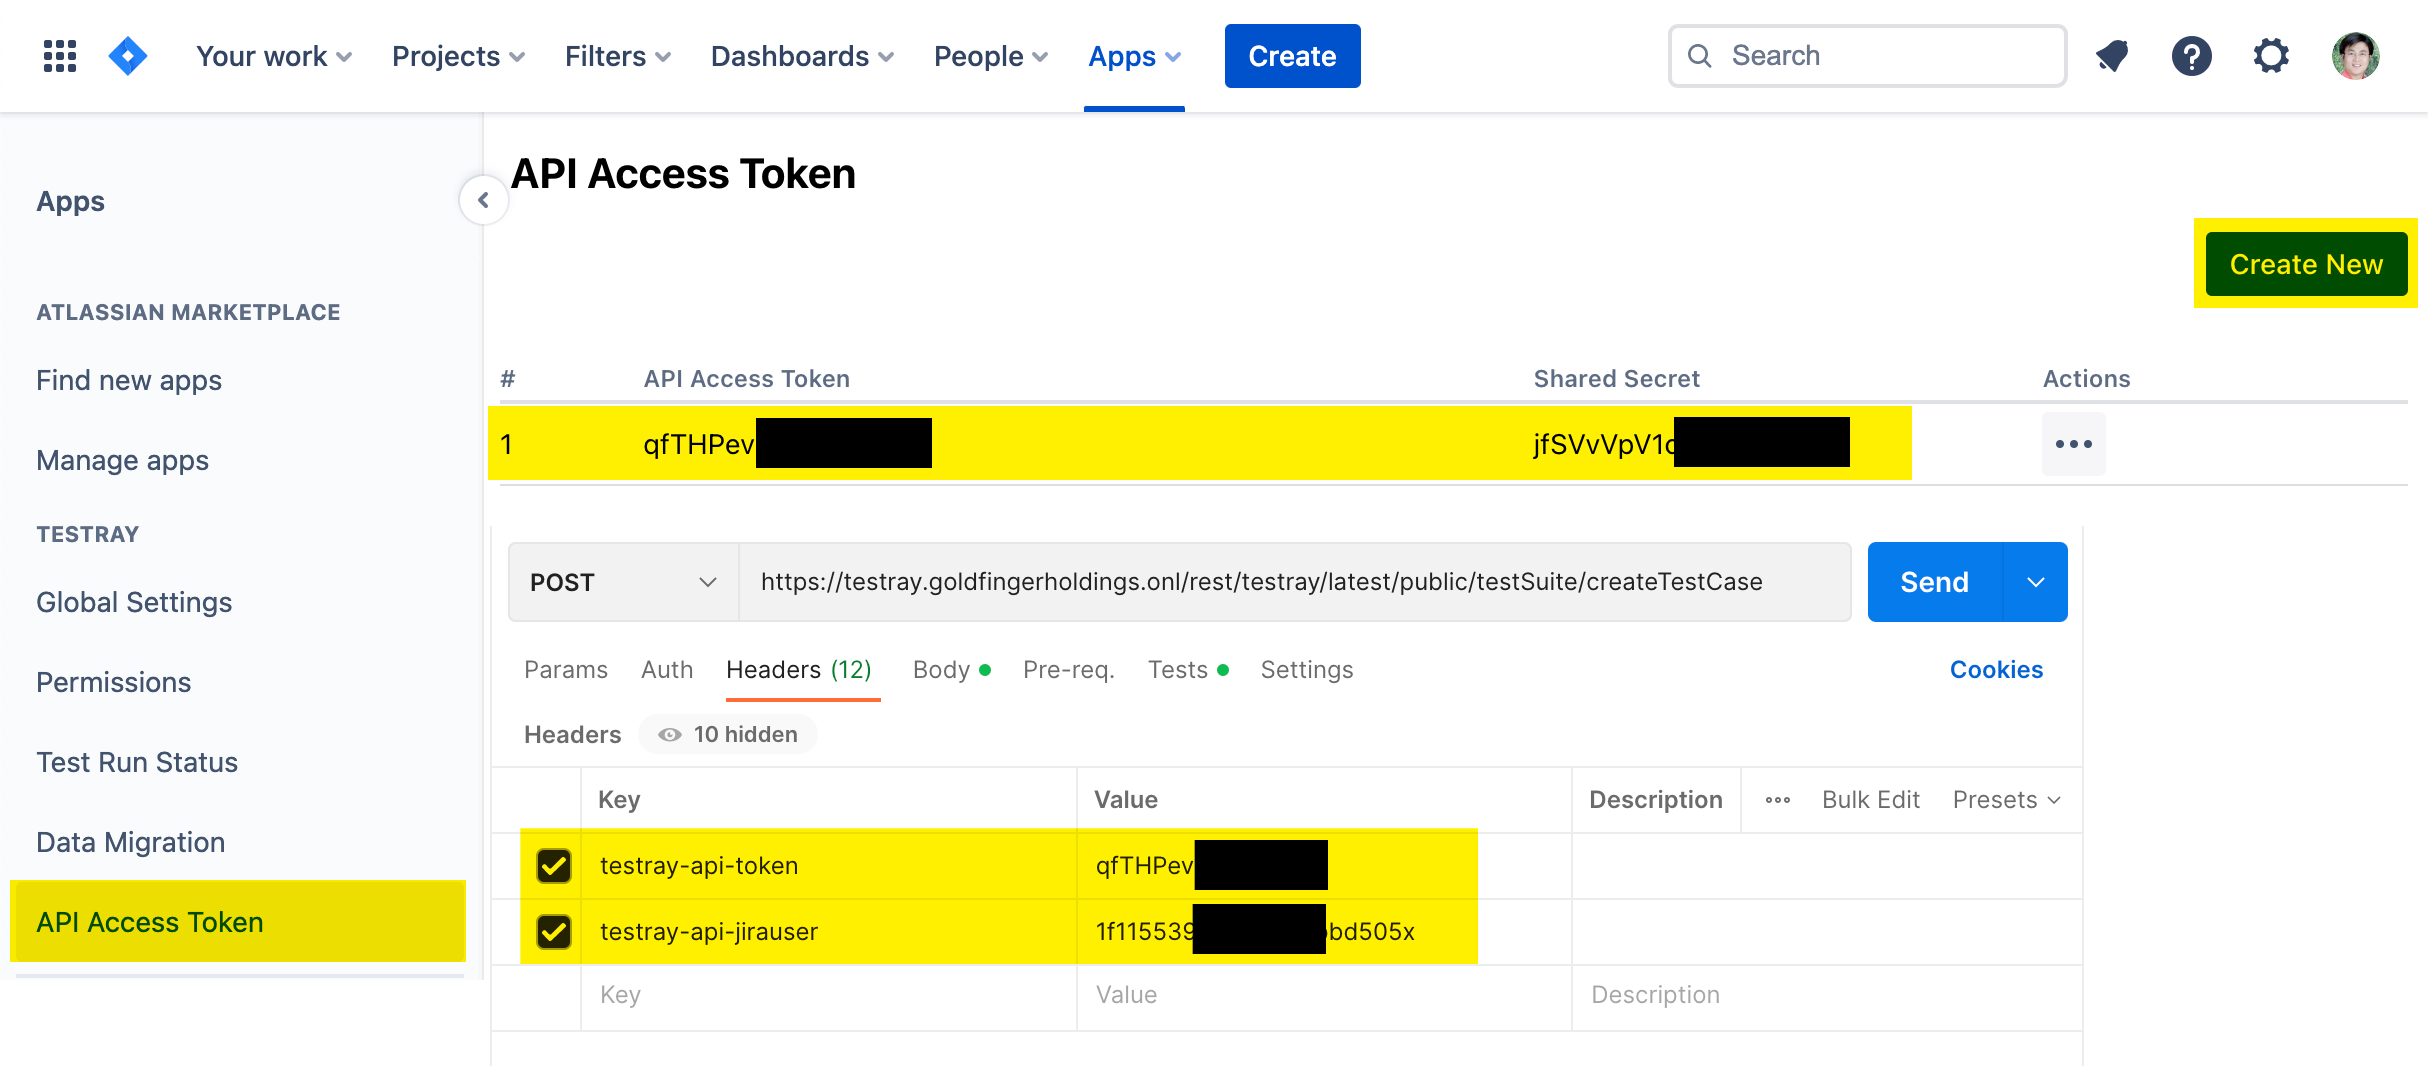2428x1066 pixels.
Task: Switch to the Body tab
Action: click(940, 669)
